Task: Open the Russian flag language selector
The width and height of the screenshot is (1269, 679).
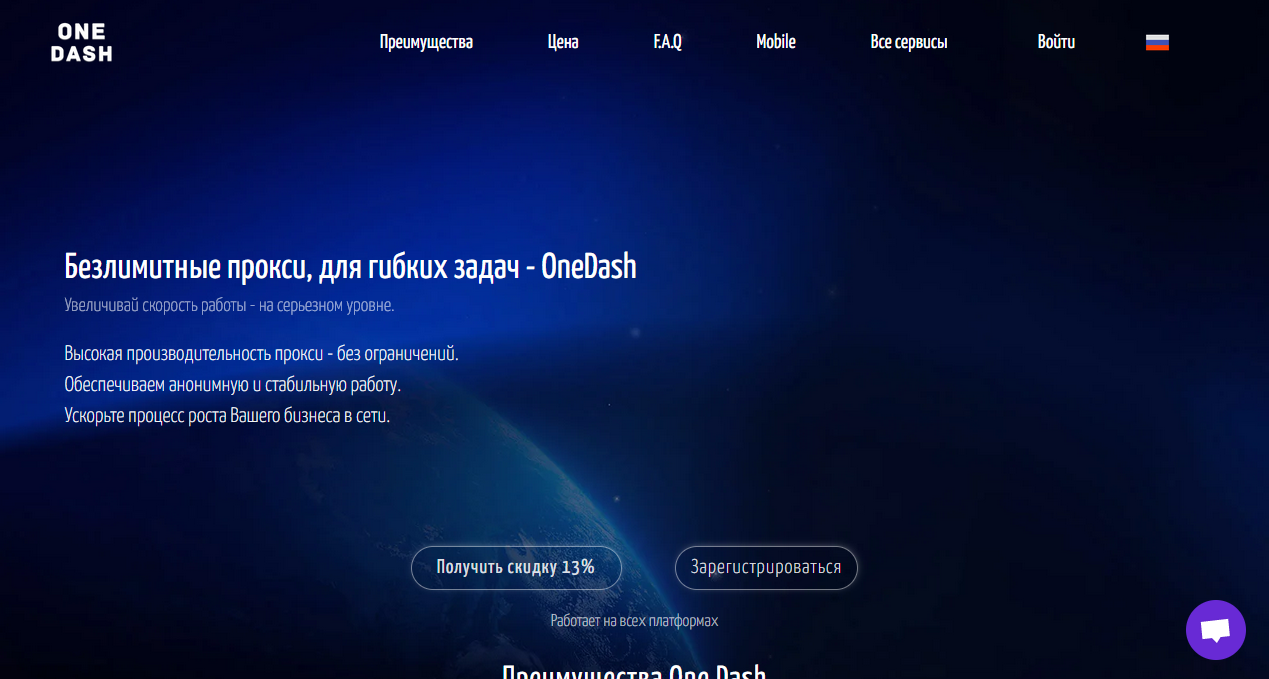Action: (1157, 42)
